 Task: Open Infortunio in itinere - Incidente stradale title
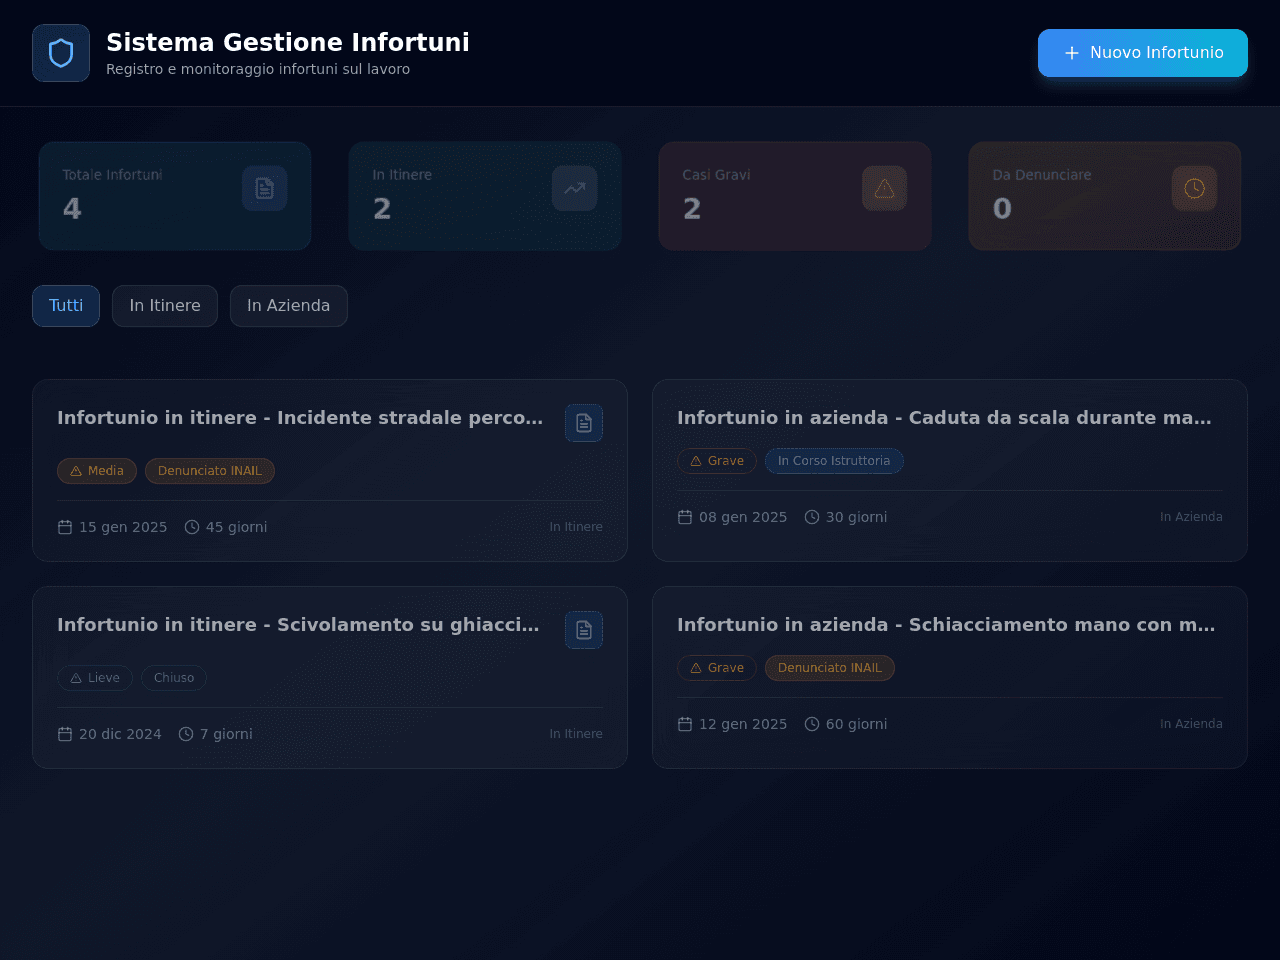tap(300, 418)
